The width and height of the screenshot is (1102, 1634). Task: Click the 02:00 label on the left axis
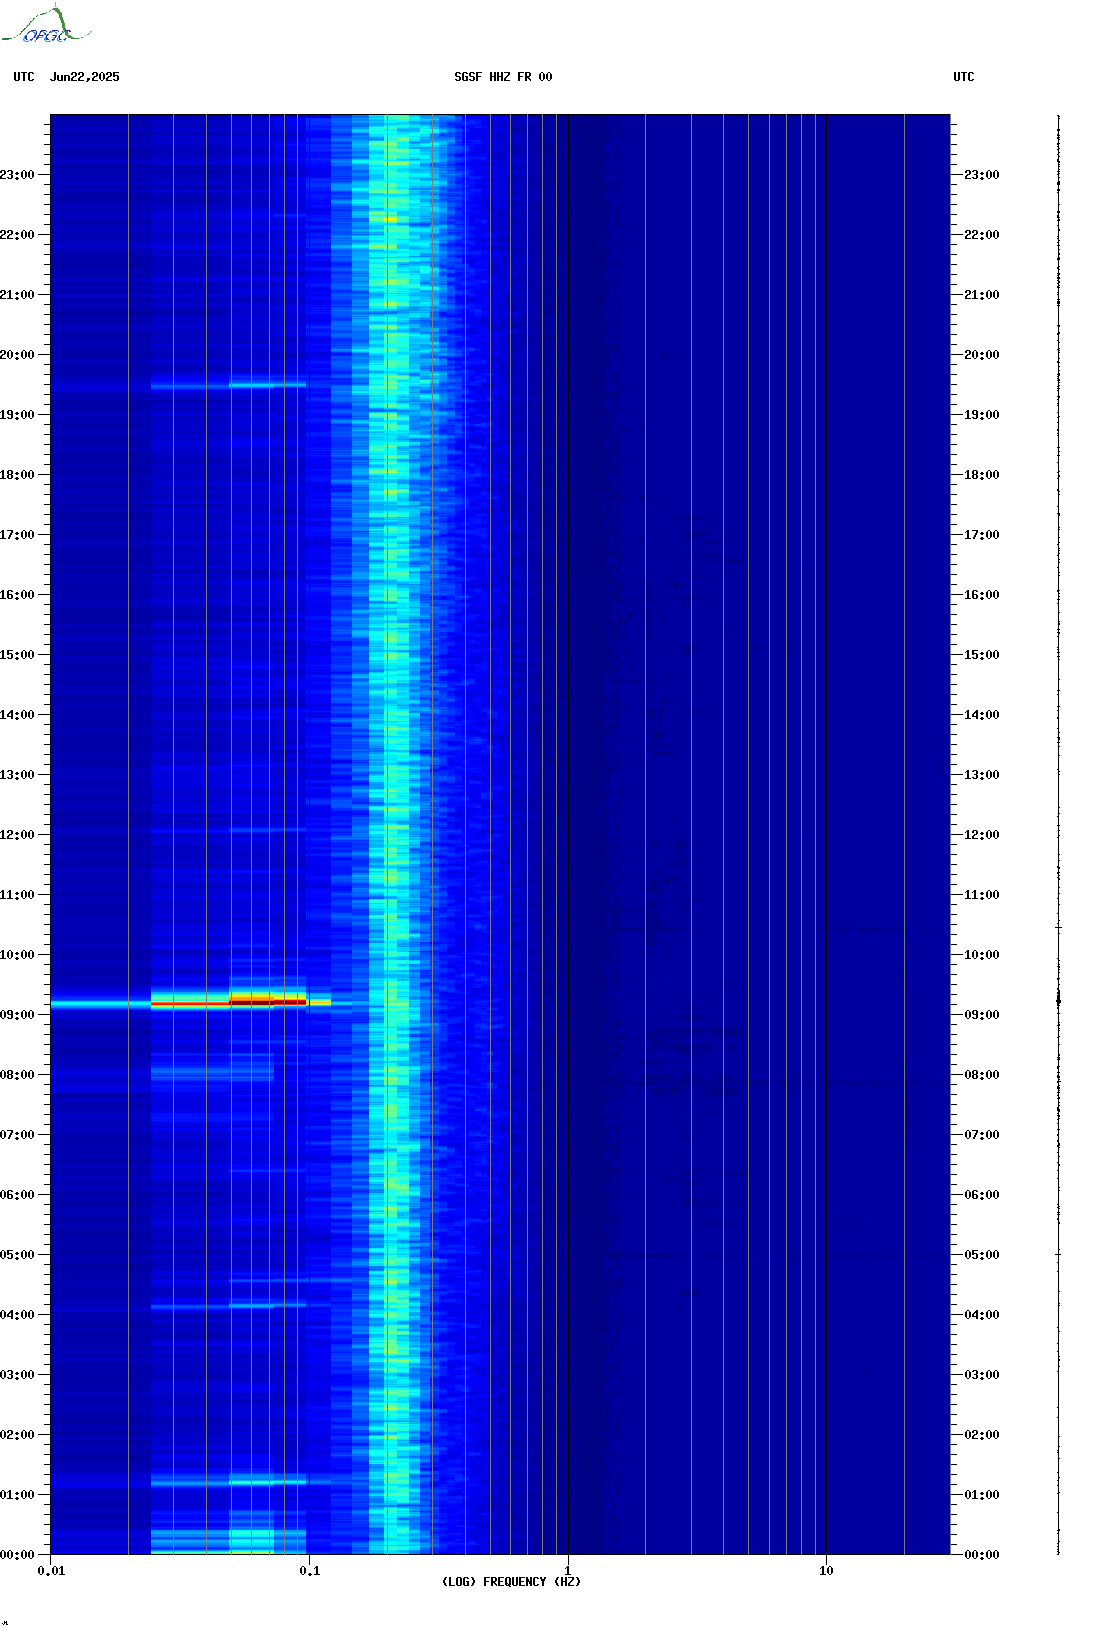17,1435
